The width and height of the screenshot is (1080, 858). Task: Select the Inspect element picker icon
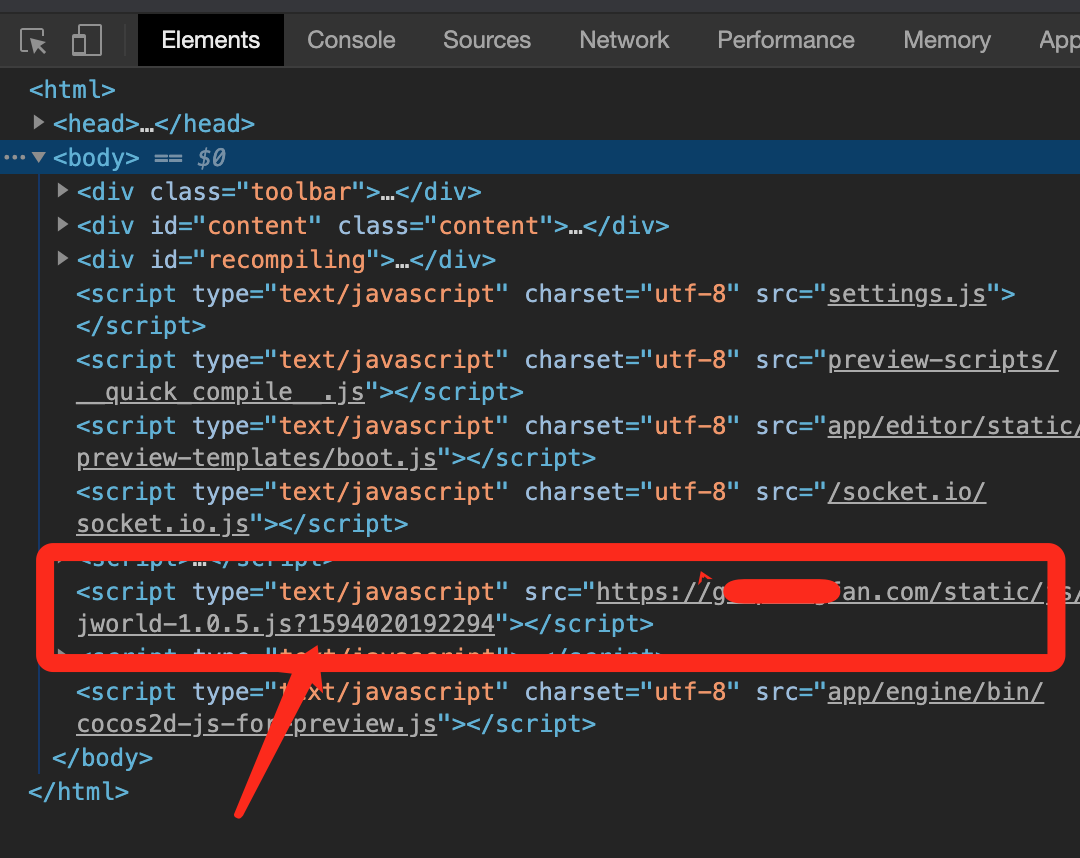[33, 40]
